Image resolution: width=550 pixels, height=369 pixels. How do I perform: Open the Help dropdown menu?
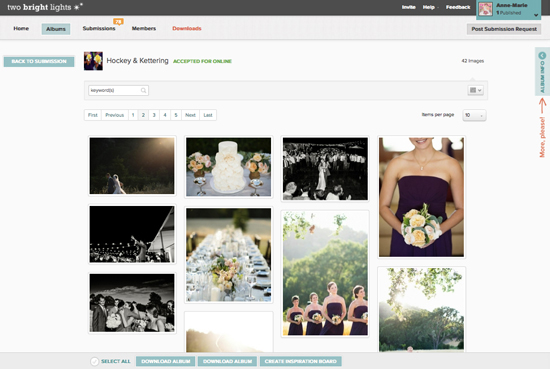coord(430,7)
